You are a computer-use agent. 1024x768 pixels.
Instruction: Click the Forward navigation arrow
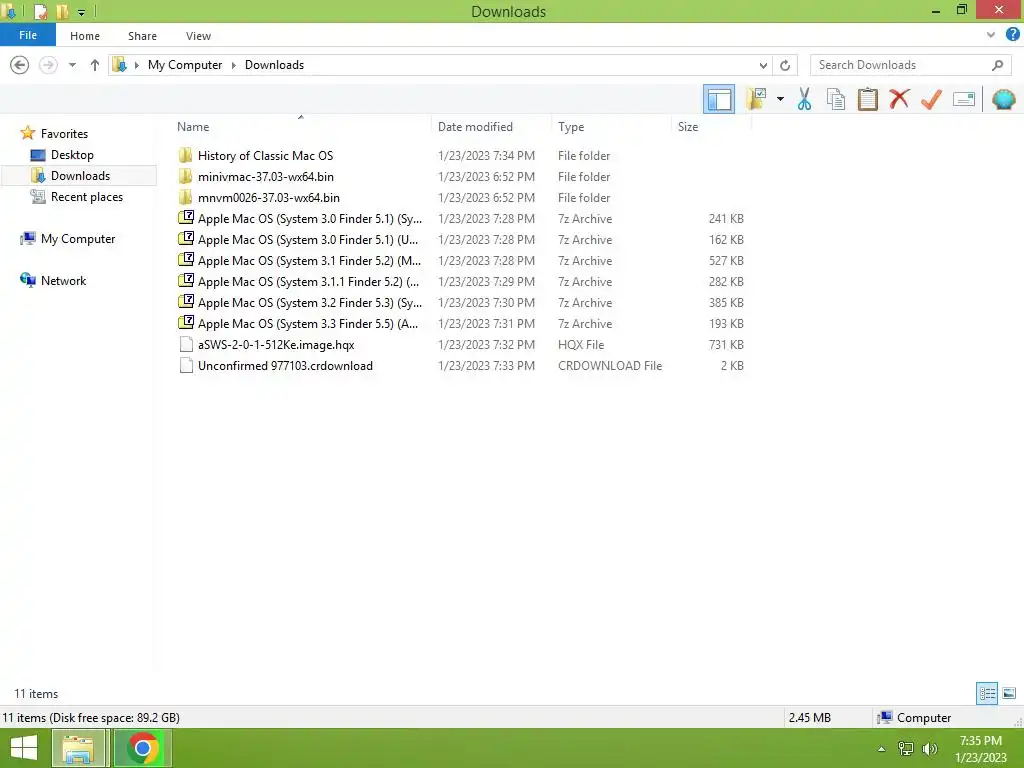tap(48, 65)
